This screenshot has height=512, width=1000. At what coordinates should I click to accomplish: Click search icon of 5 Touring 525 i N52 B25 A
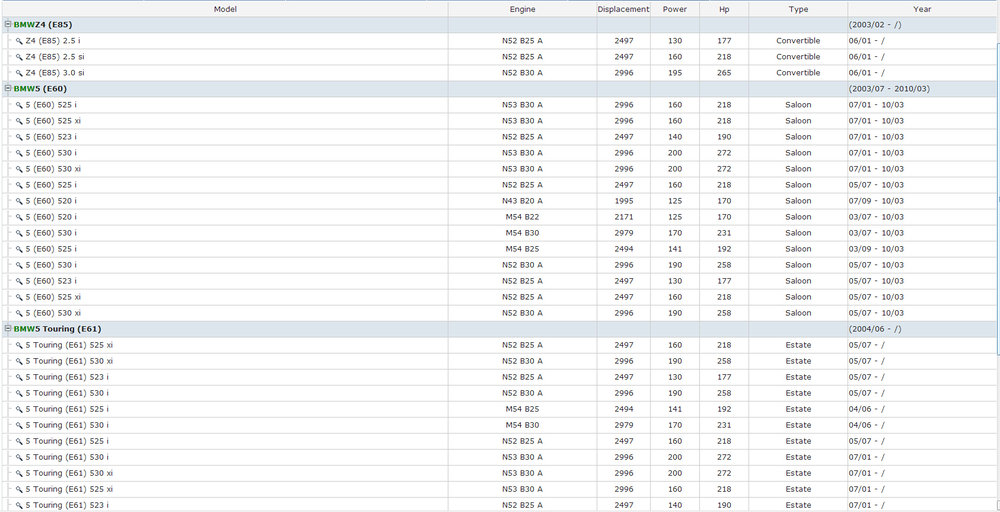19,441
